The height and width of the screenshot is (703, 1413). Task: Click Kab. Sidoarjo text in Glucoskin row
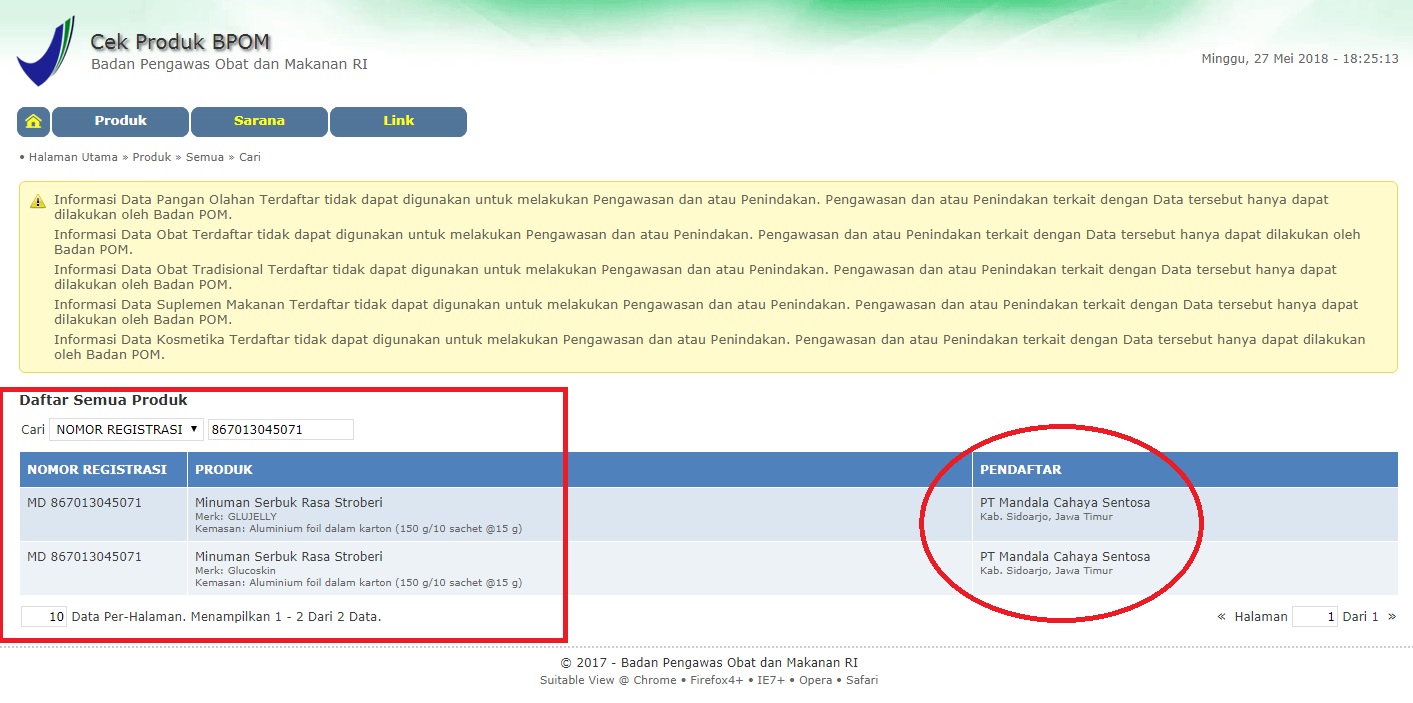click(1046, 571)
